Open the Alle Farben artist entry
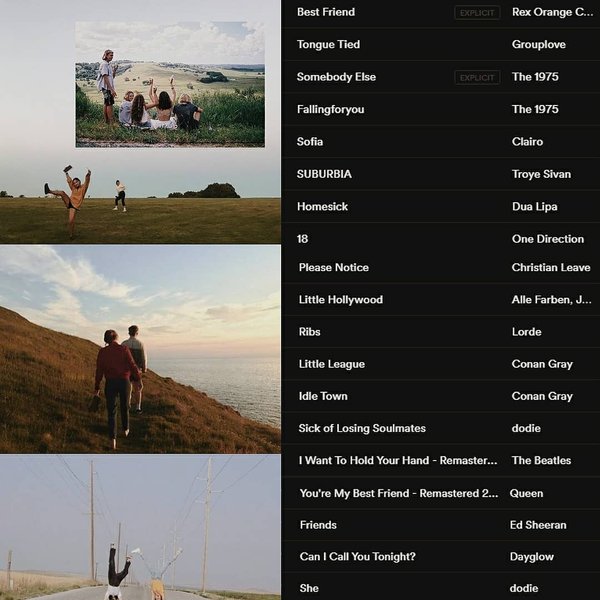600x600 pixels. pyautogui.click(x=551, y=300)
